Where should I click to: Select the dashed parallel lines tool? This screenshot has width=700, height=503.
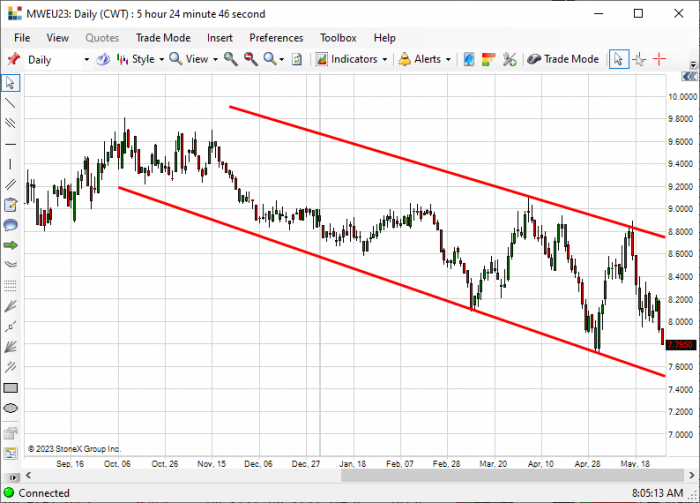[x=10, y=367]
